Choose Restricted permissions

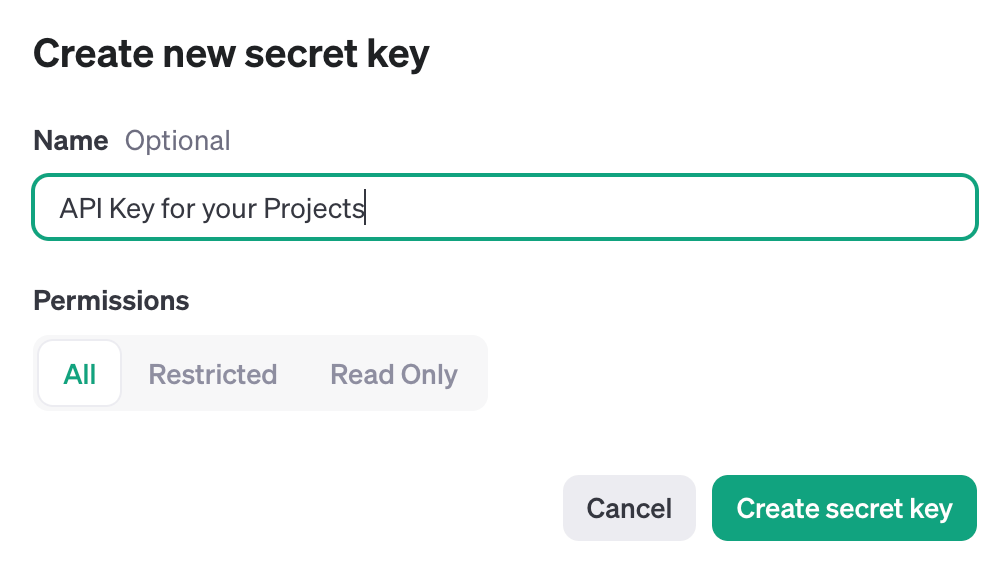pyautogui.click(x=212, y=374)
